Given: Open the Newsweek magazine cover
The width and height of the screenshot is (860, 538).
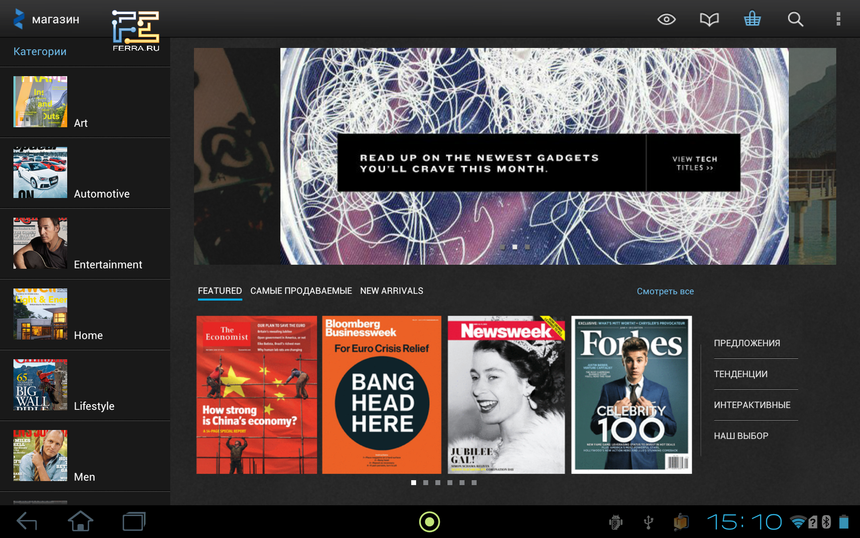Looking at the screenshot, I should [x=506, y=395].
